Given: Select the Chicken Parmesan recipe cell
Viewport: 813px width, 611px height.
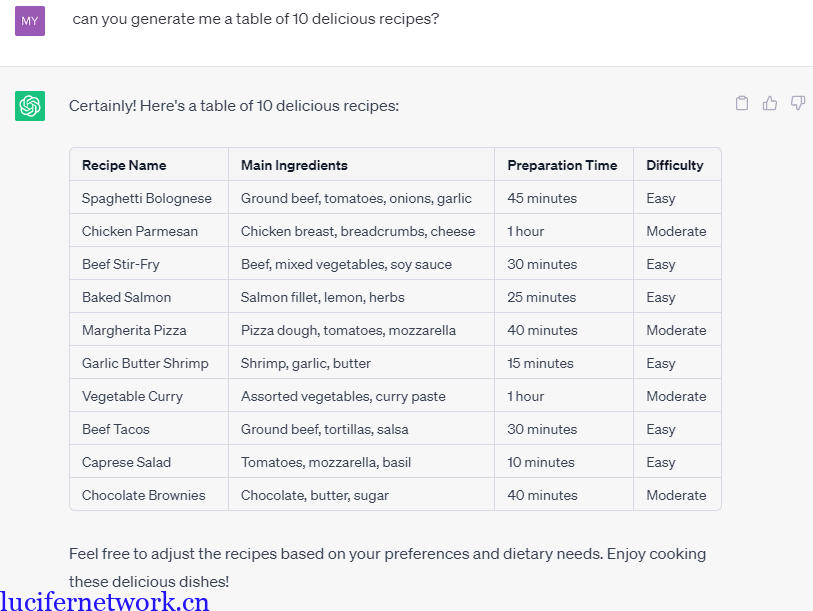Looking at the screenshot, I should pyautogui.click(x=140, y=231).
